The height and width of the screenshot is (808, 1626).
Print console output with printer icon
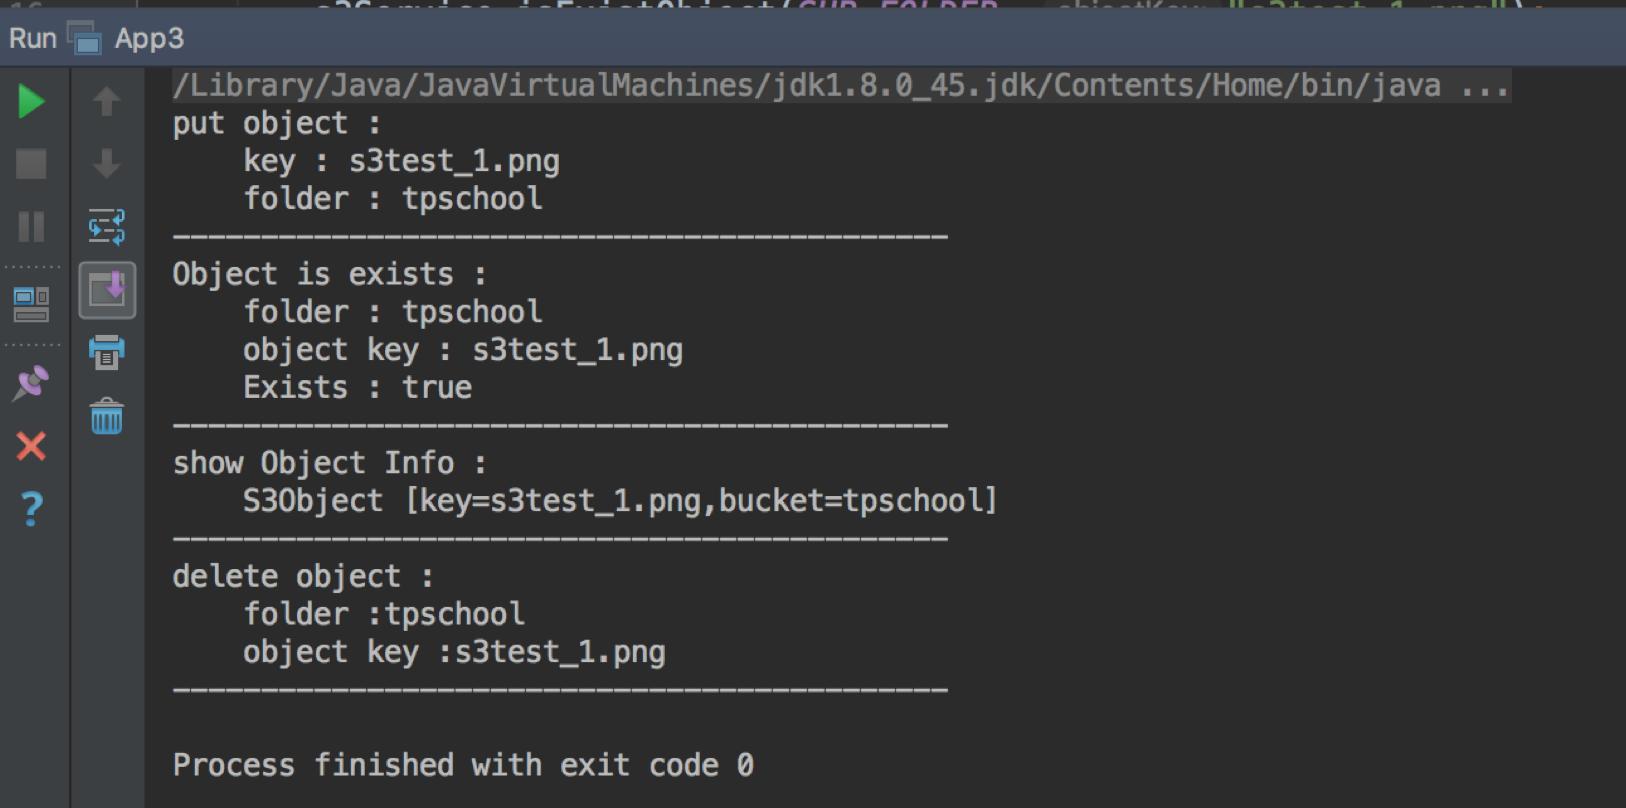[x=107, y=353]
